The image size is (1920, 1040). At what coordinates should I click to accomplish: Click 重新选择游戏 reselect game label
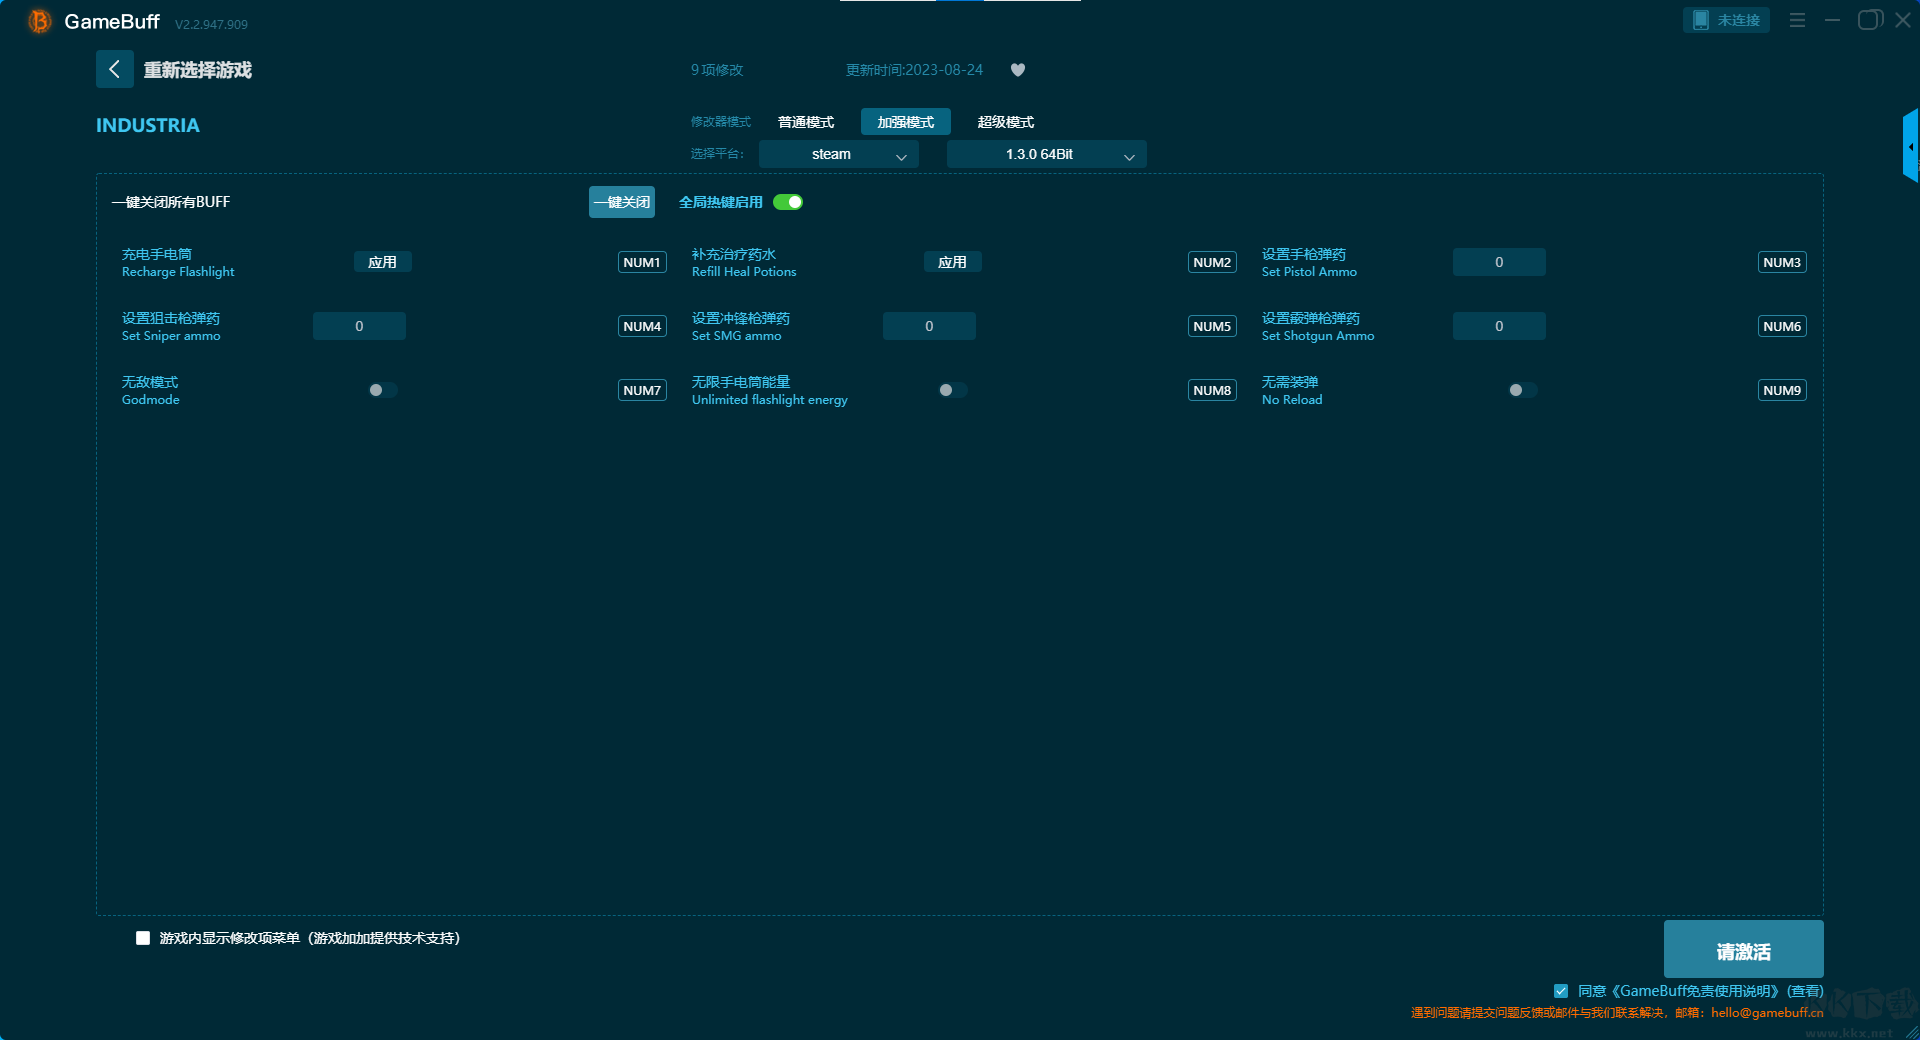tap(198, 70)
